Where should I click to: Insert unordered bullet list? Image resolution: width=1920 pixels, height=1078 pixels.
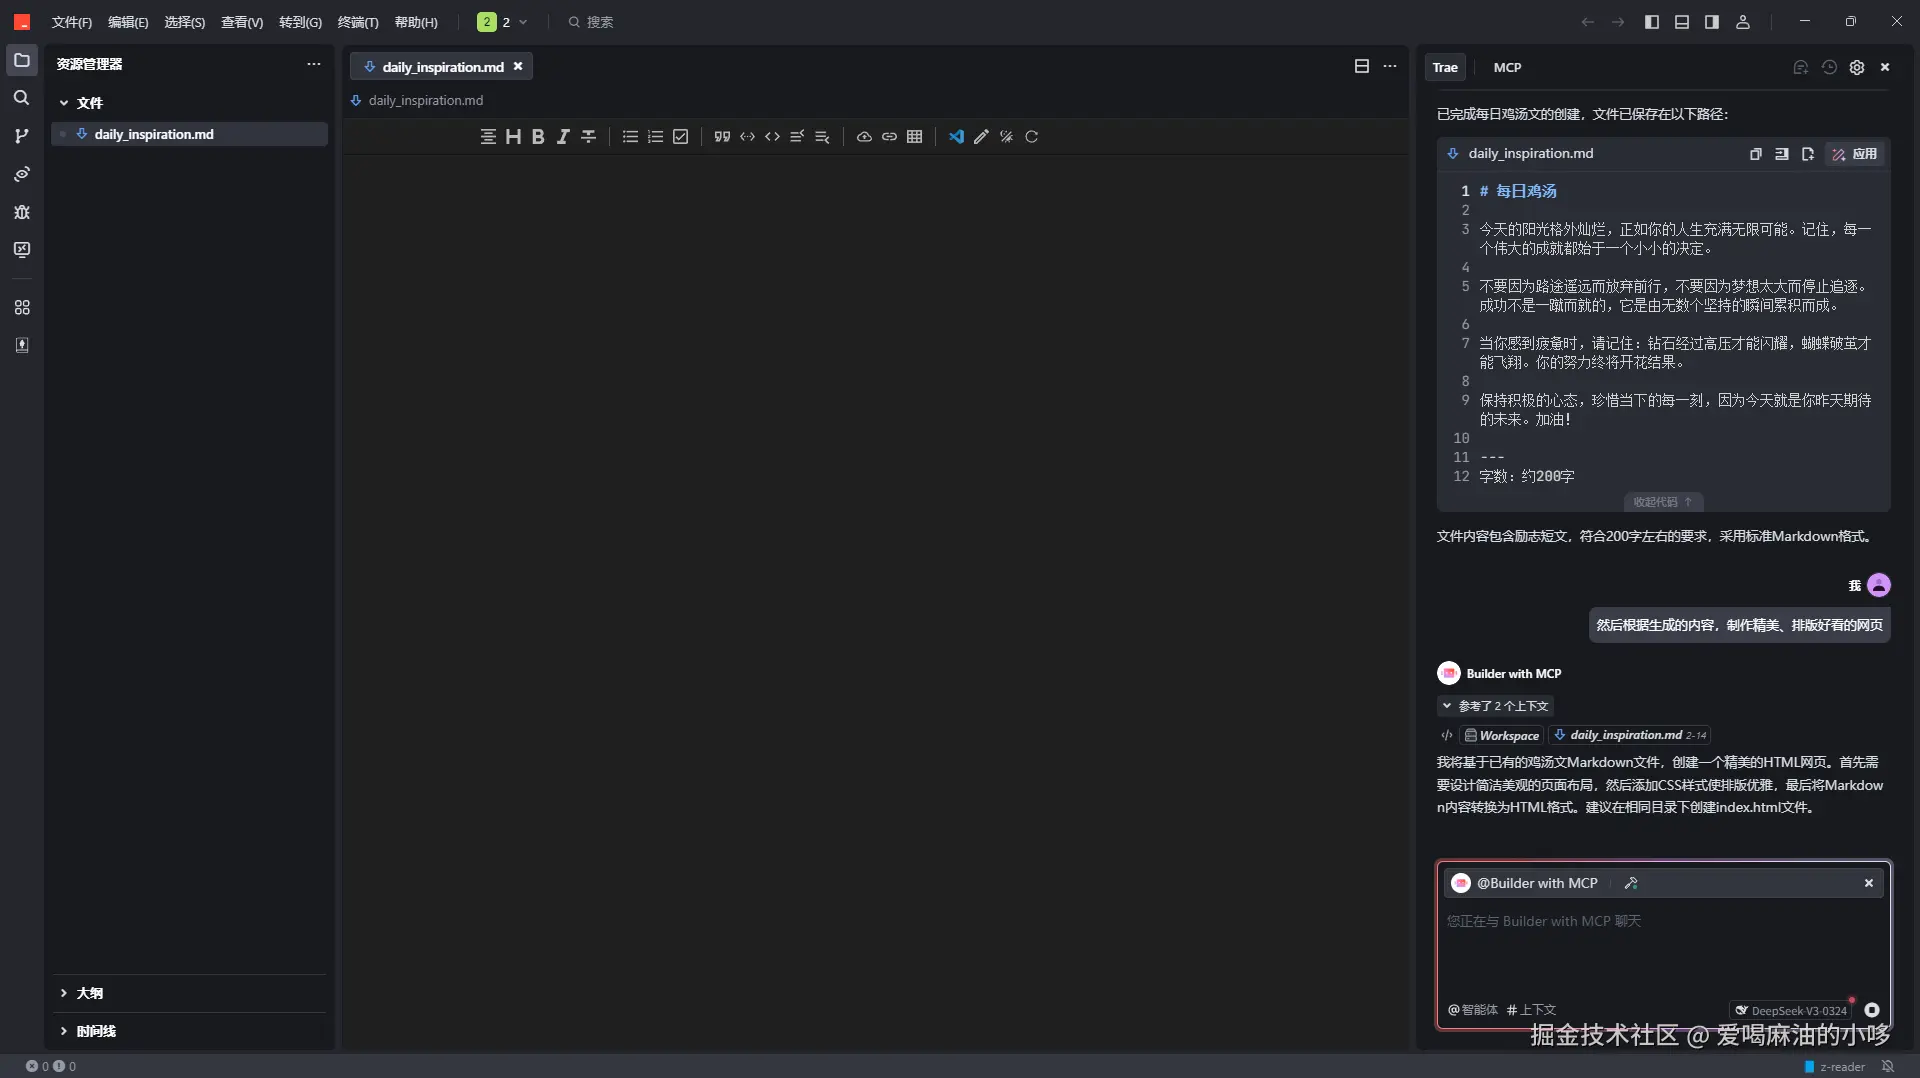(x=630, y=137)
